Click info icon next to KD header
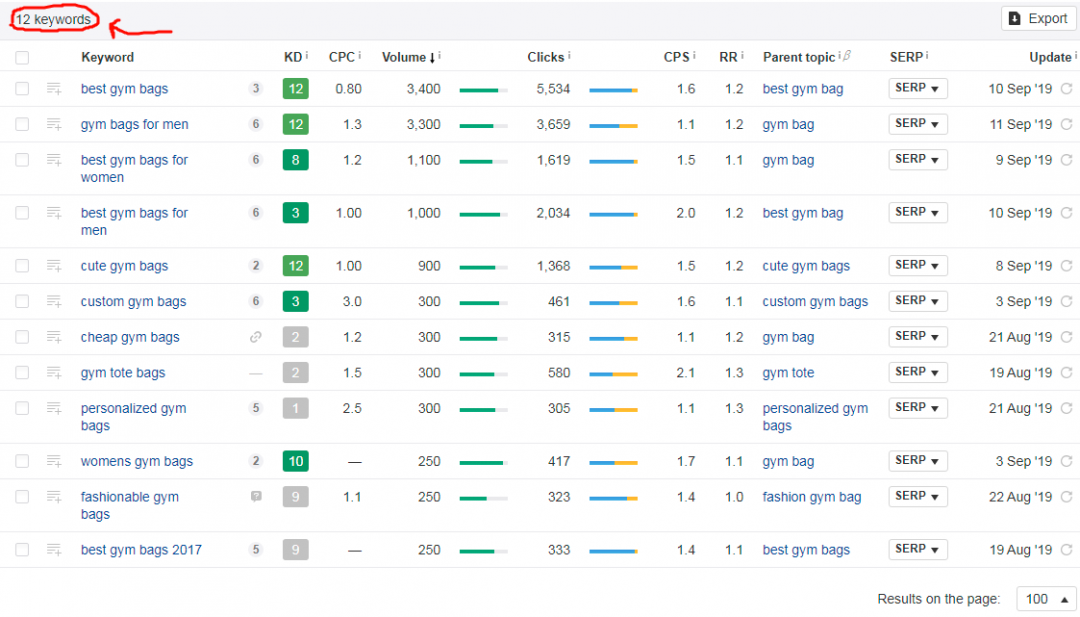1080x617 pixels. 307,57
